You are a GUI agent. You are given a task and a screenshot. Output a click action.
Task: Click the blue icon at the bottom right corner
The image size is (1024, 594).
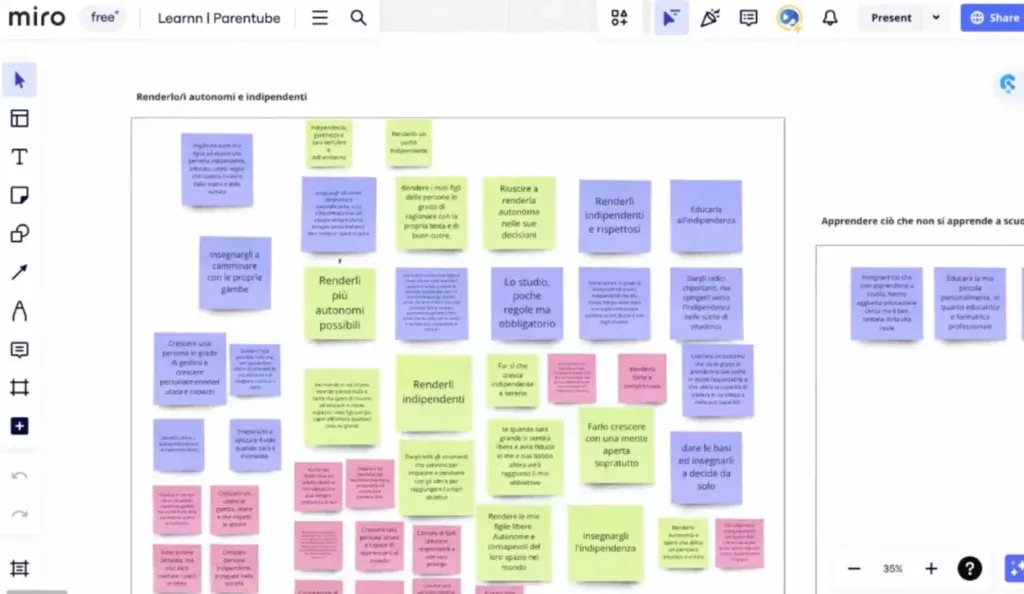coord(1014,569)
